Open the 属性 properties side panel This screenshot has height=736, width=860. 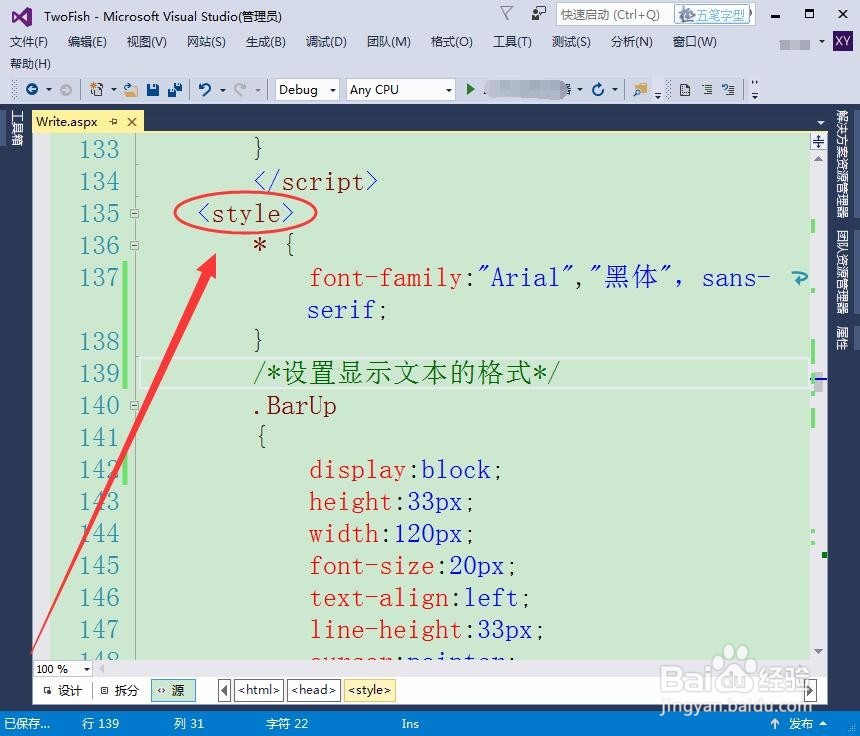842,338
